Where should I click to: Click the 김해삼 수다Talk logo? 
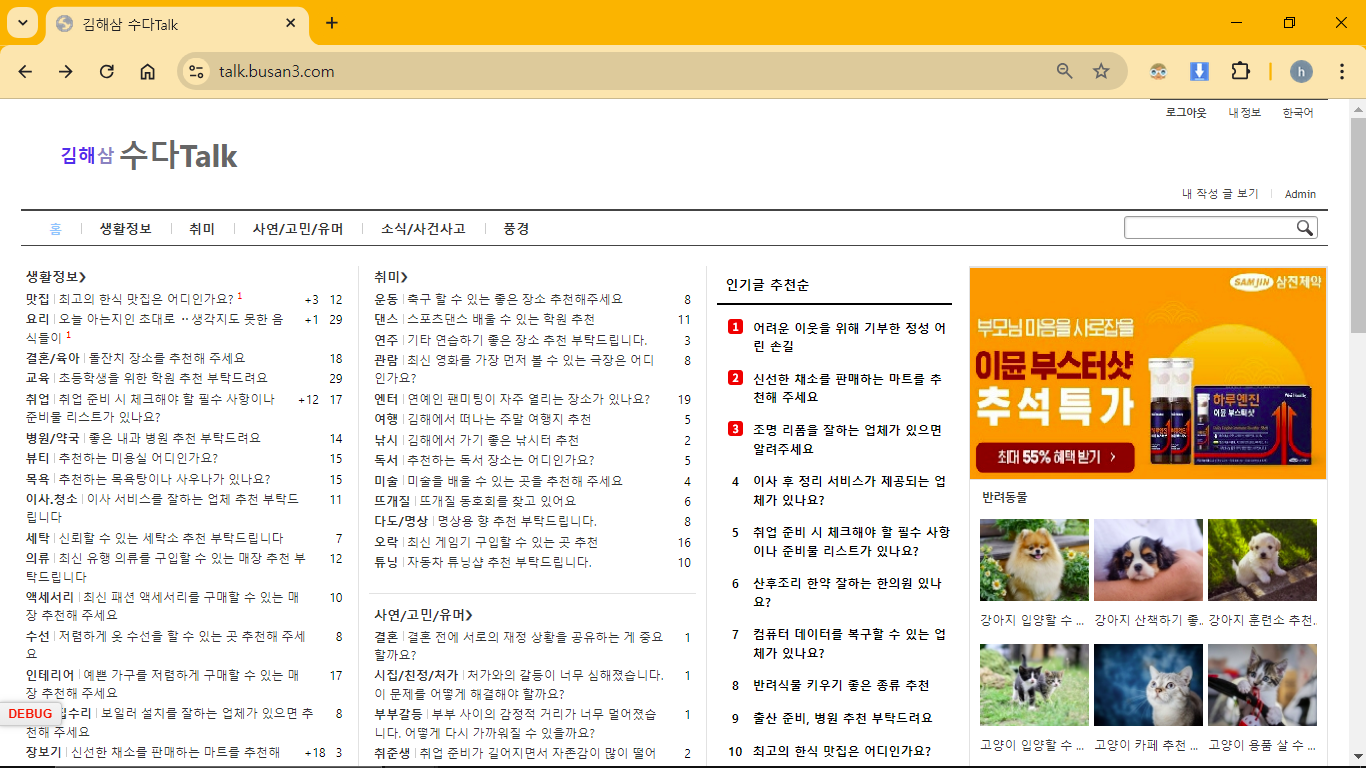pyautogui.click(x=149, y=156)
